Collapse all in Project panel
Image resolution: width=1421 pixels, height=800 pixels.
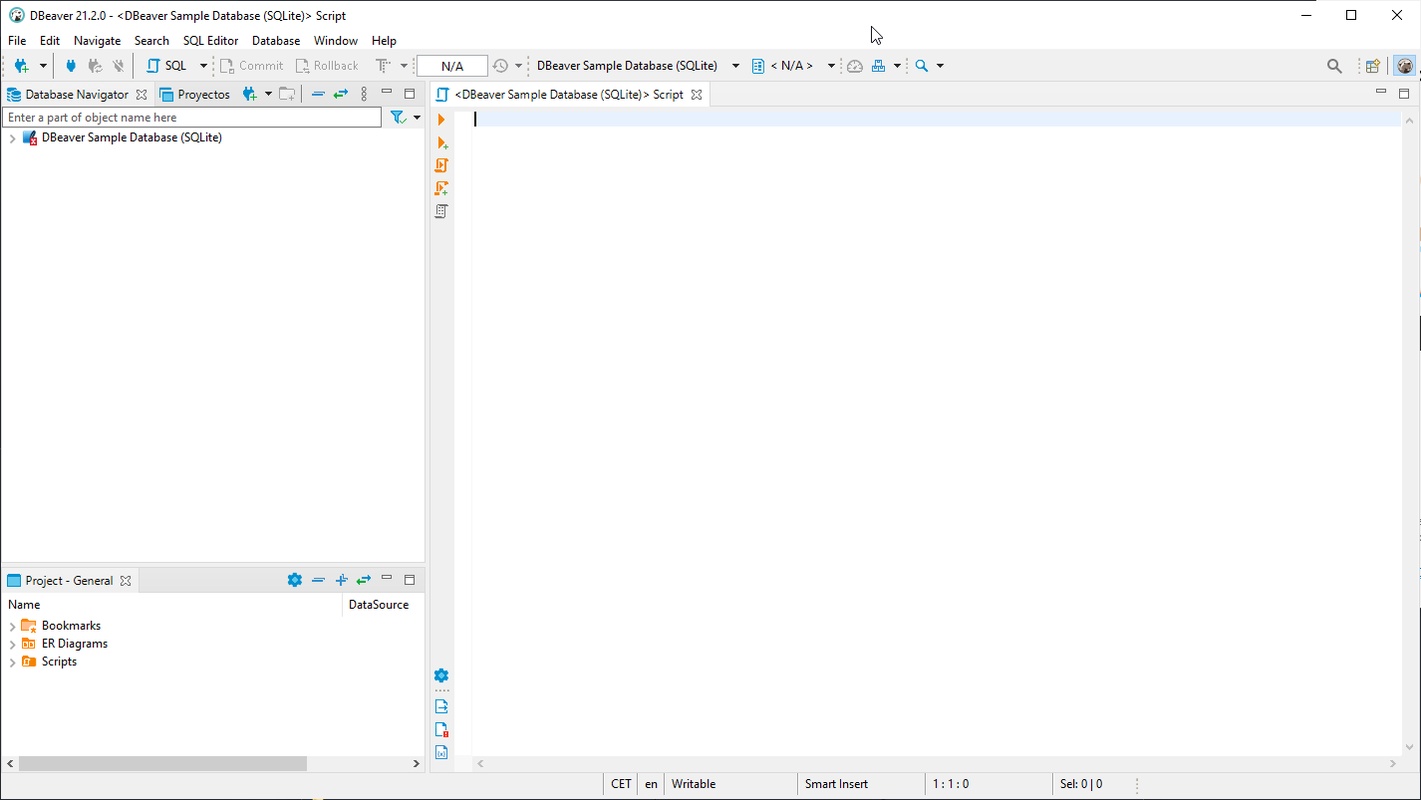click(x=318, y=580)
